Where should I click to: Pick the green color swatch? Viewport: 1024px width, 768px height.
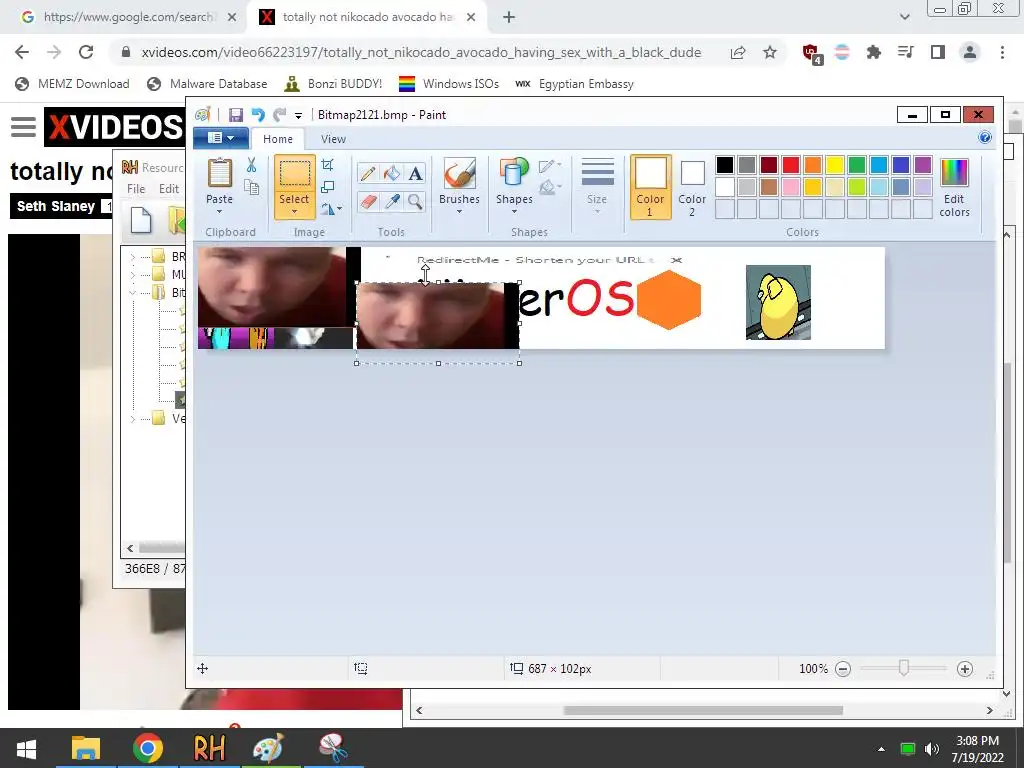pyautogui.click(x=857, y=165)
